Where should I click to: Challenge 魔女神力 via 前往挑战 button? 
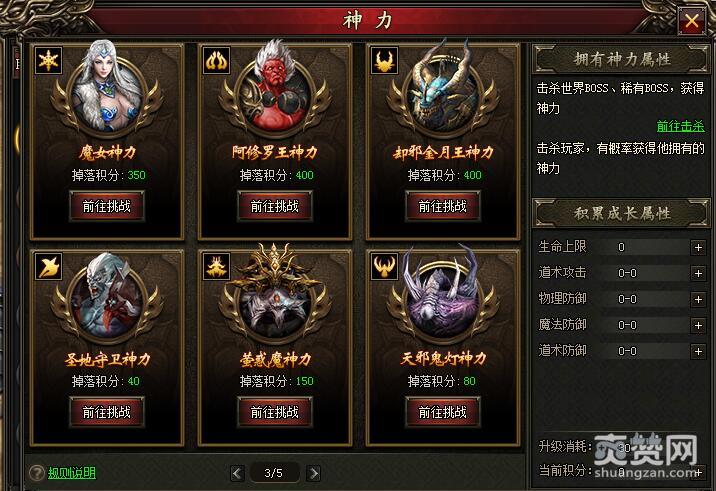coord(107,206)
